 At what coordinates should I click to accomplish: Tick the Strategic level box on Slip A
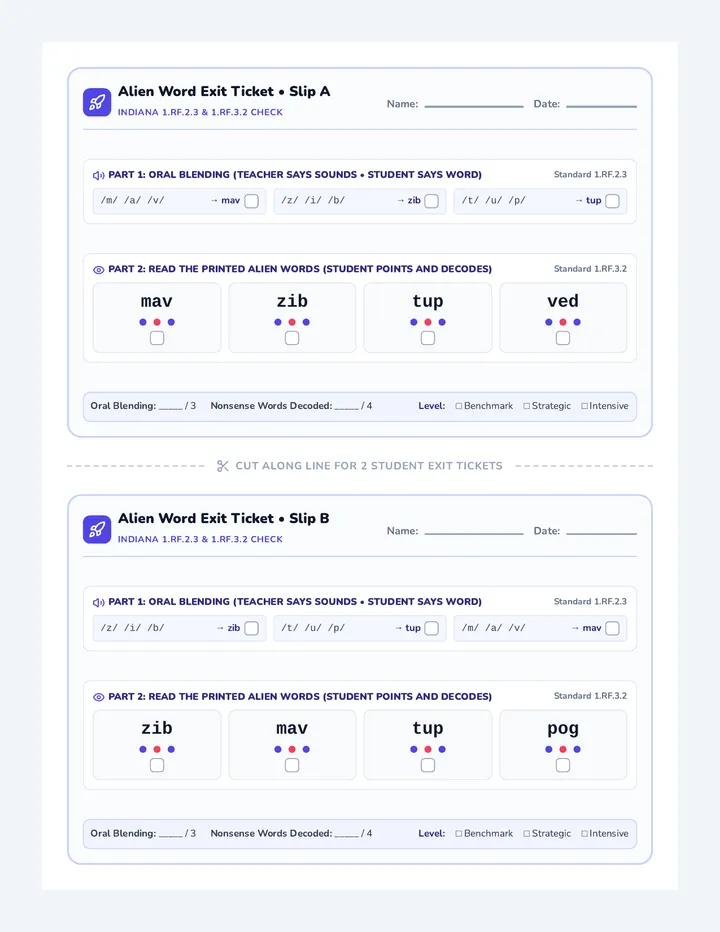526,406
